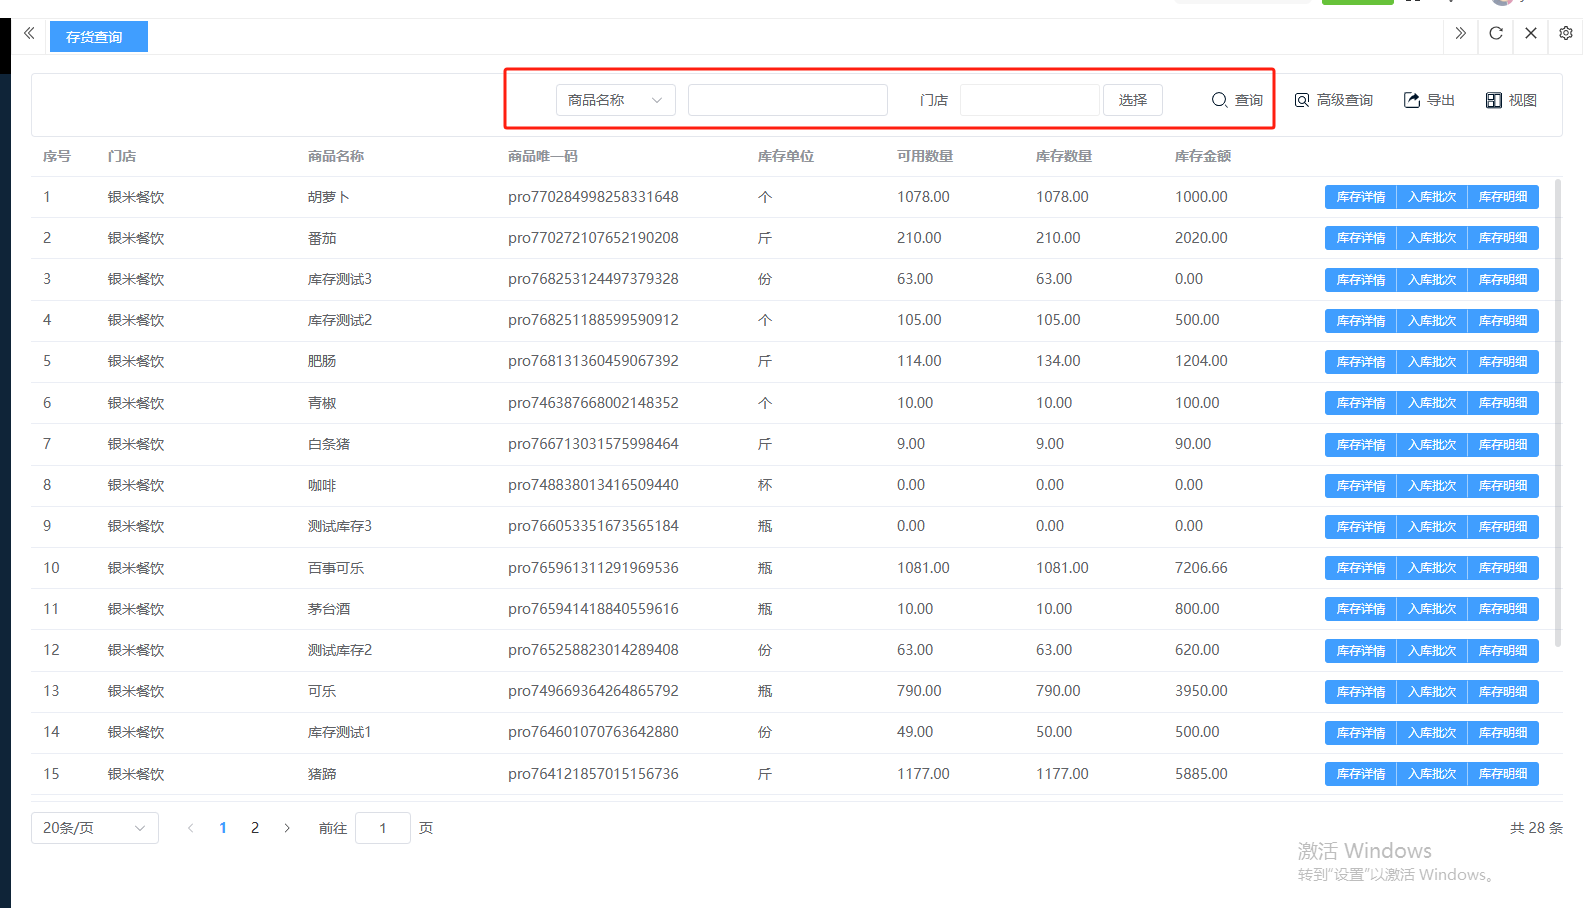
Task: Open 库存详情 for 胡萝卜 row
Action: click(1360, 197)
